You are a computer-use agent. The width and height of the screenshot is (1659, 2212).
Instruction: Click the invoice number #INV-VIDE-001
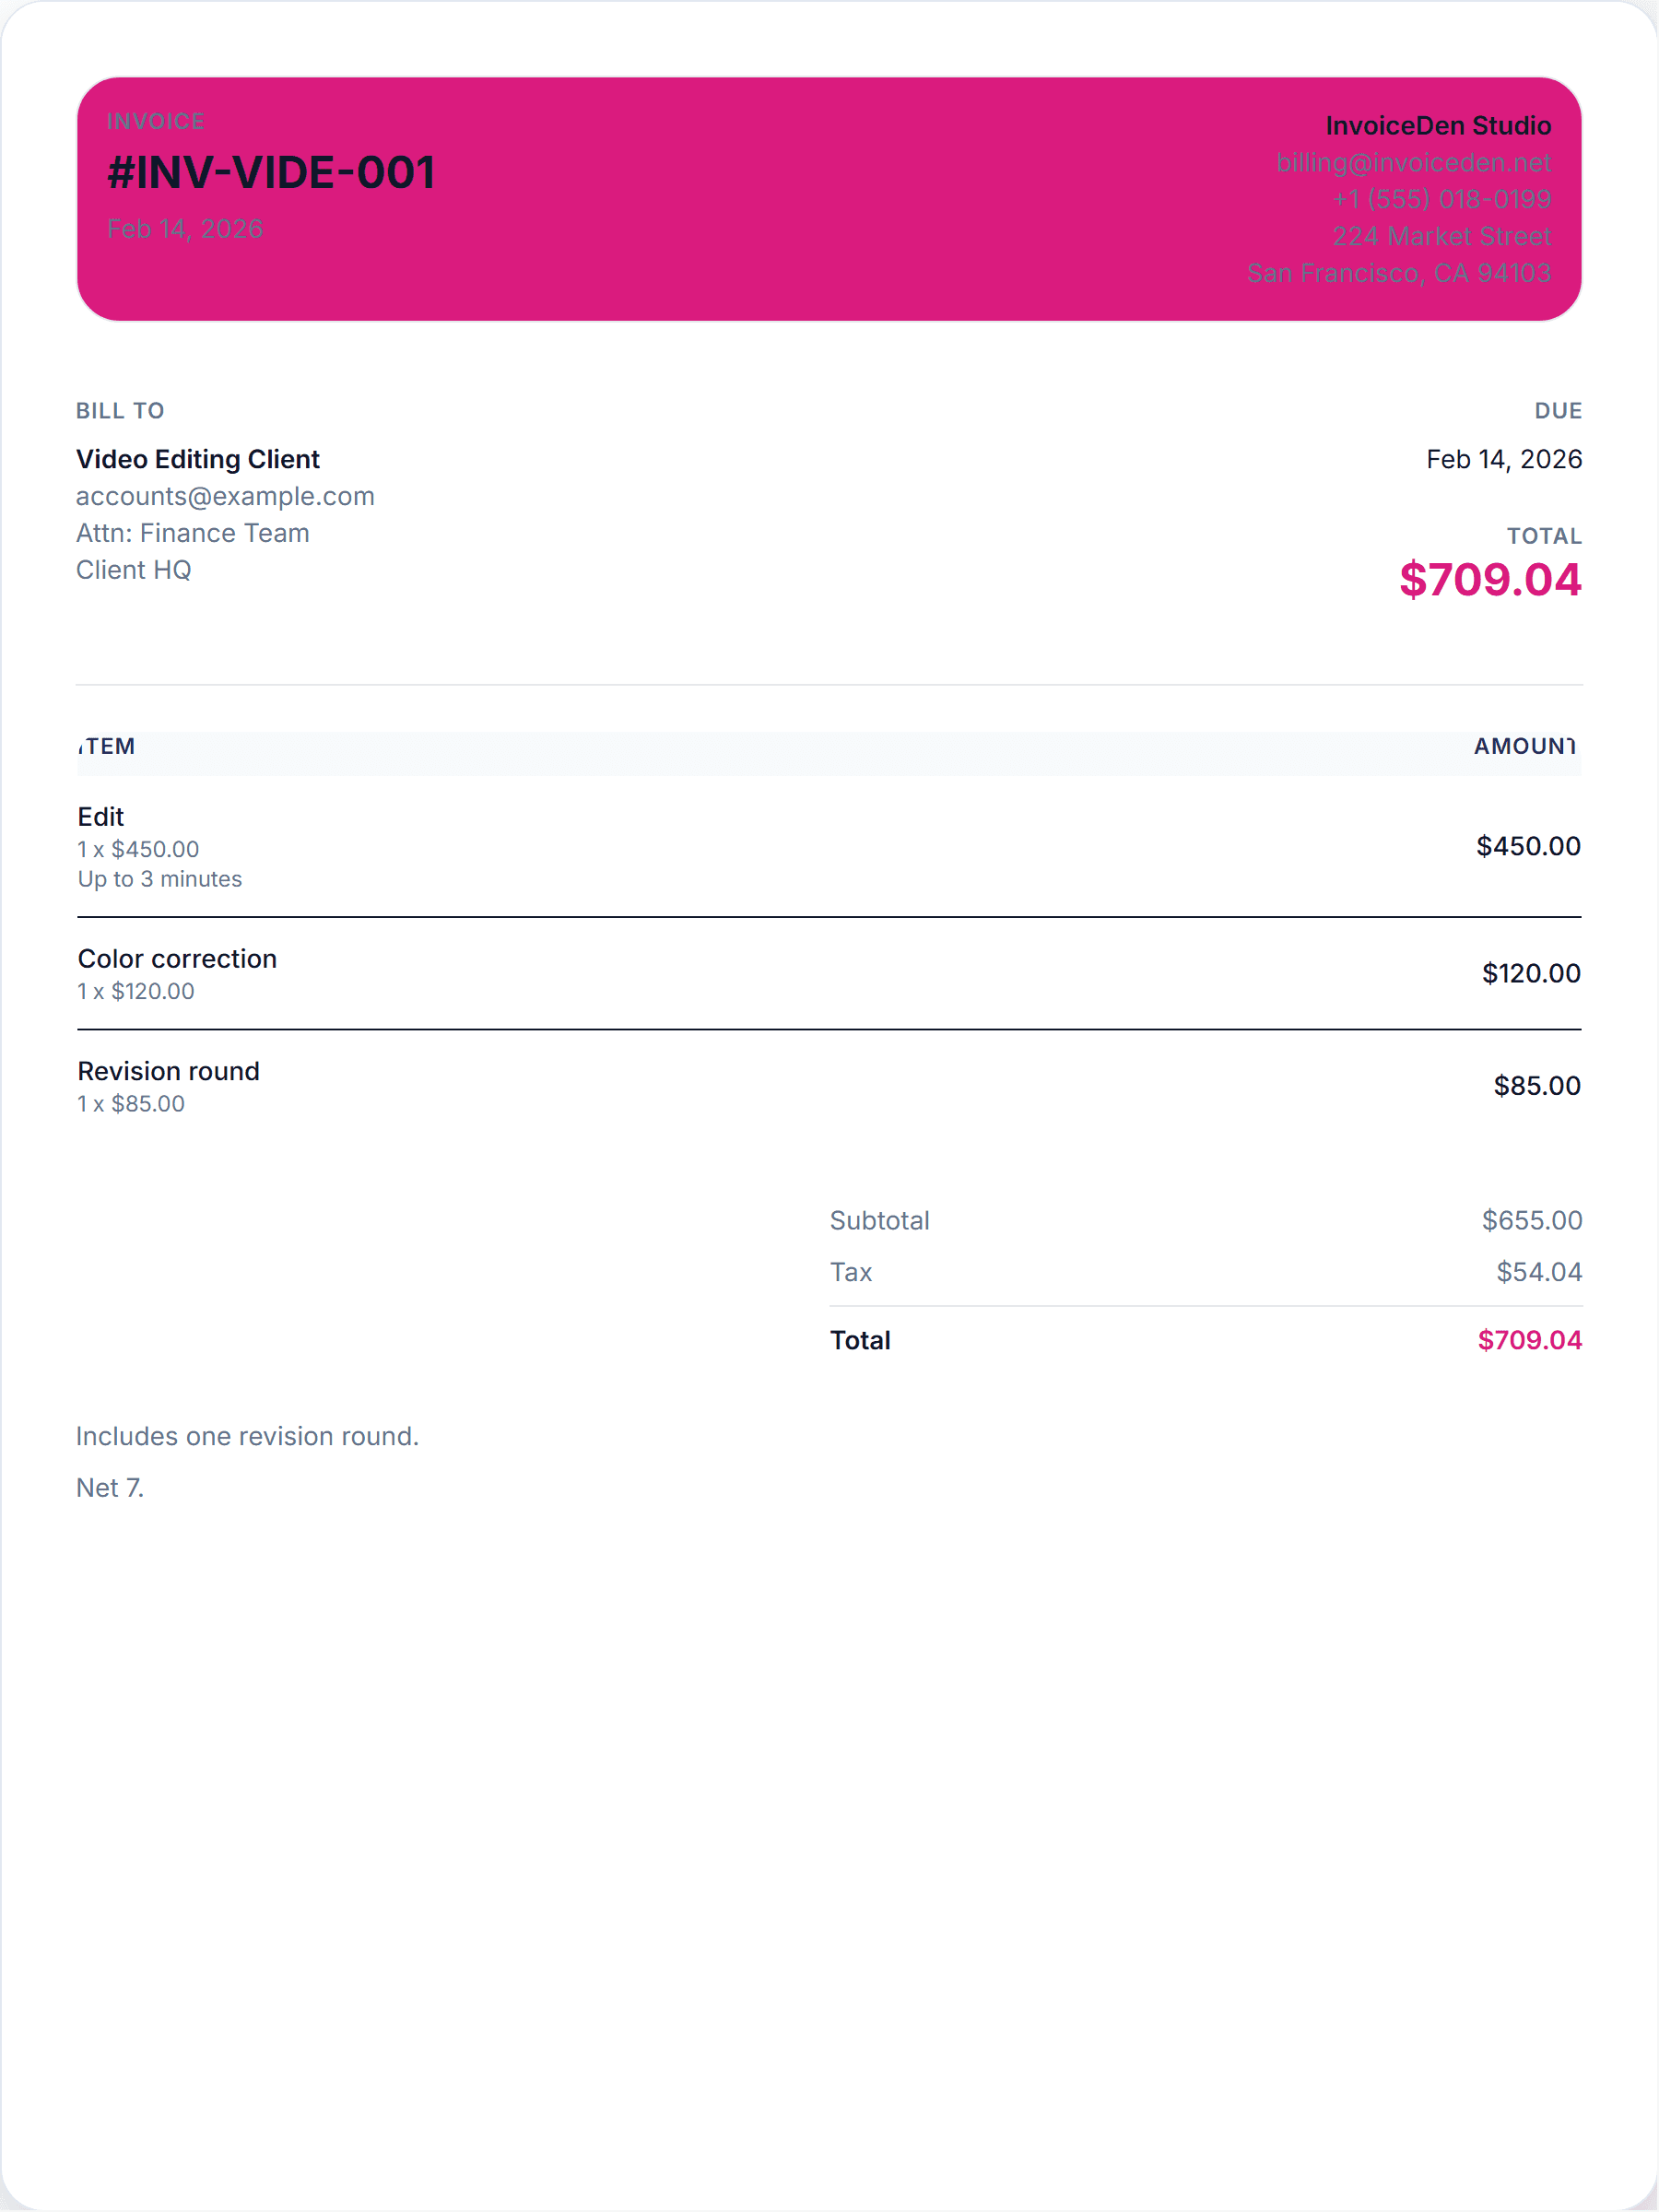pos(271,173)
